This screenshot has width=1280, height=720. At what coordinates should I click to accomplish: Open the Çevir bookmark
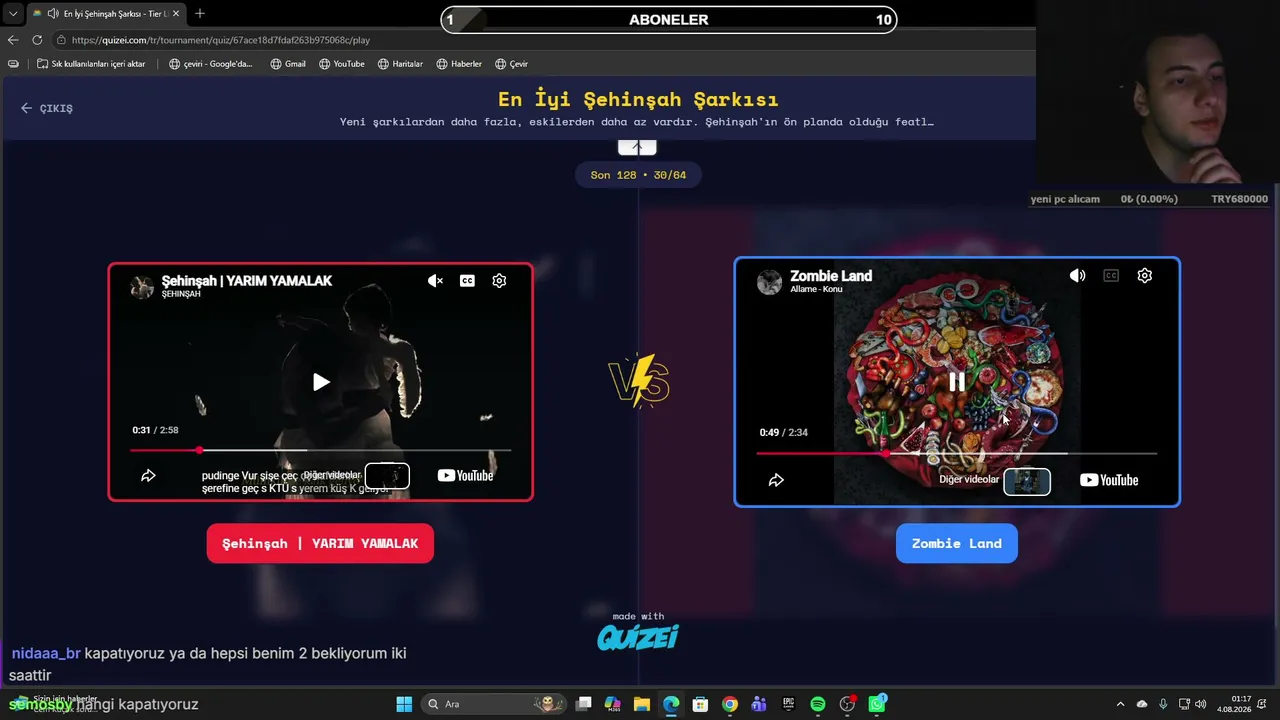click(x=511, y=64)
